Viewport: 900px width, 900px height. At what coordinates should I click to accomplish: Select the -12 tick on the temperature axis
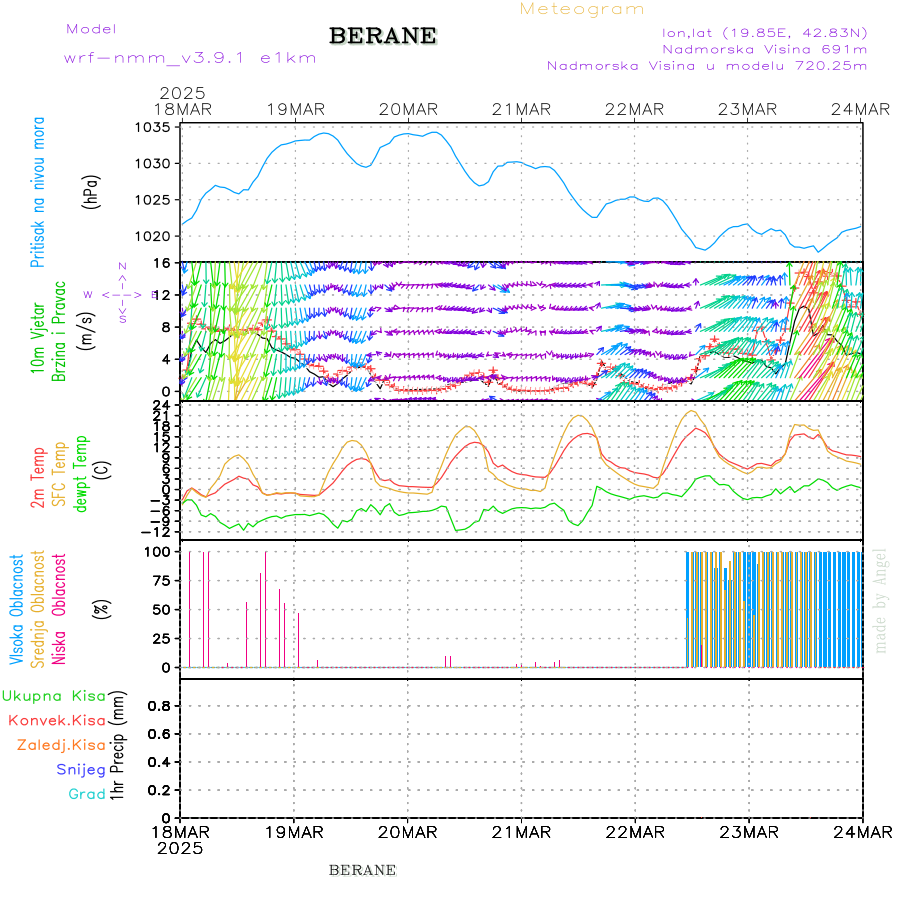156,532
